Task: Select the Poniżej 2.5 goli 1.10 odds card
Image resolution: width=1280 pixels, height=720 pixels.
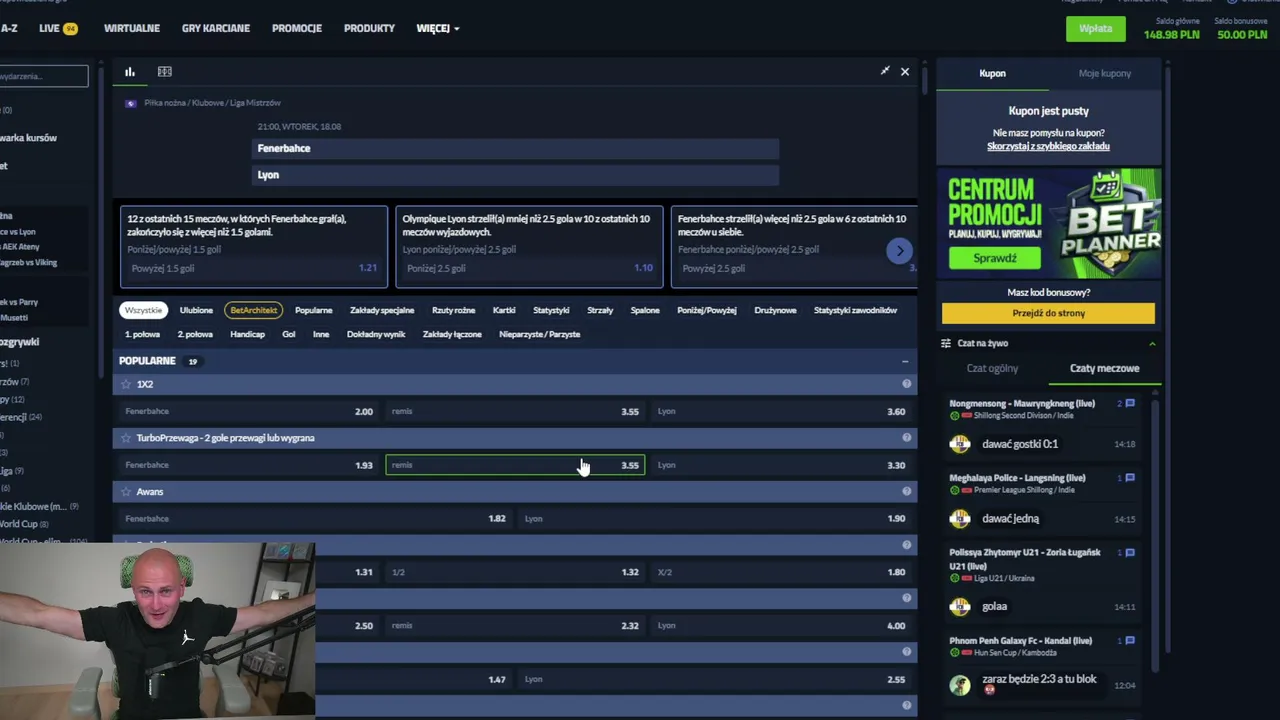Action: 529,246
